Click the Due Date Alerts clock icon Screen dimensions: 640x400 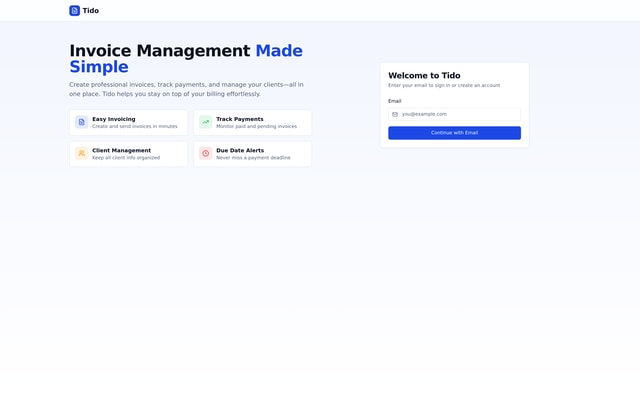coord(205,153)
